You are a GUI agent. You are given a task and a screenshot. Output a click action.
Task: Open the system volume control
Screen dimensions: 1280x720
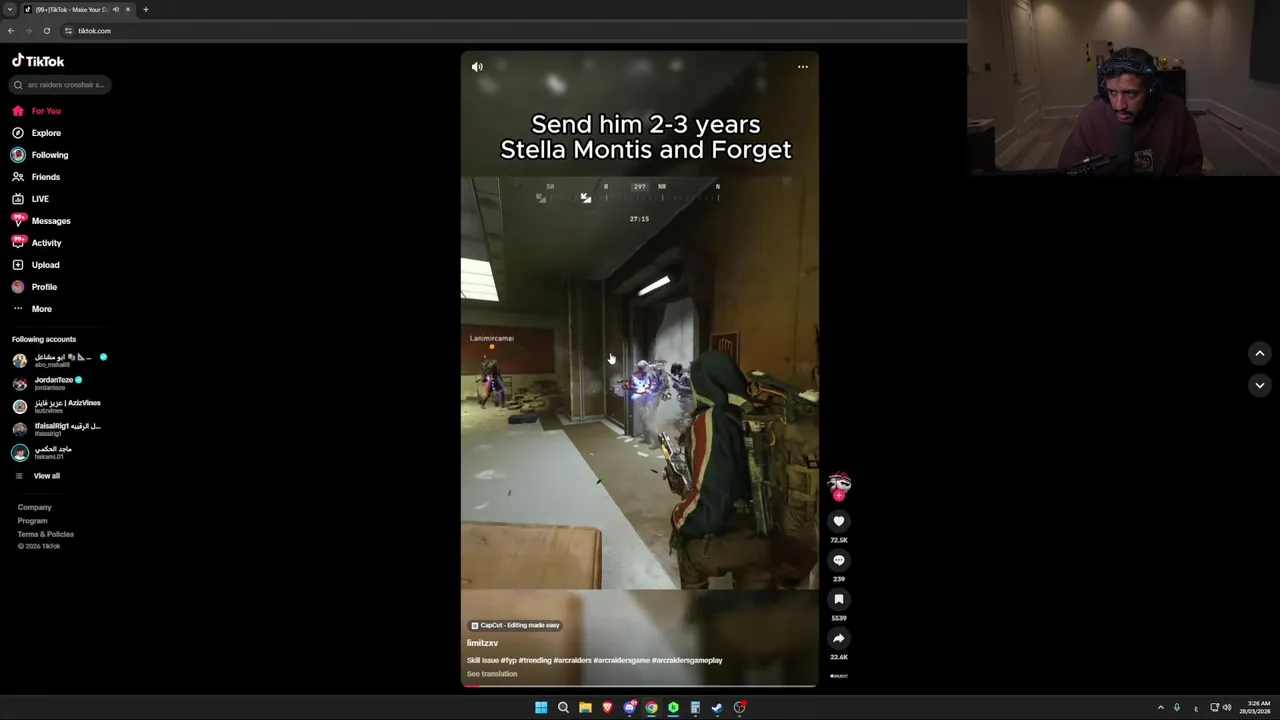1227,708
